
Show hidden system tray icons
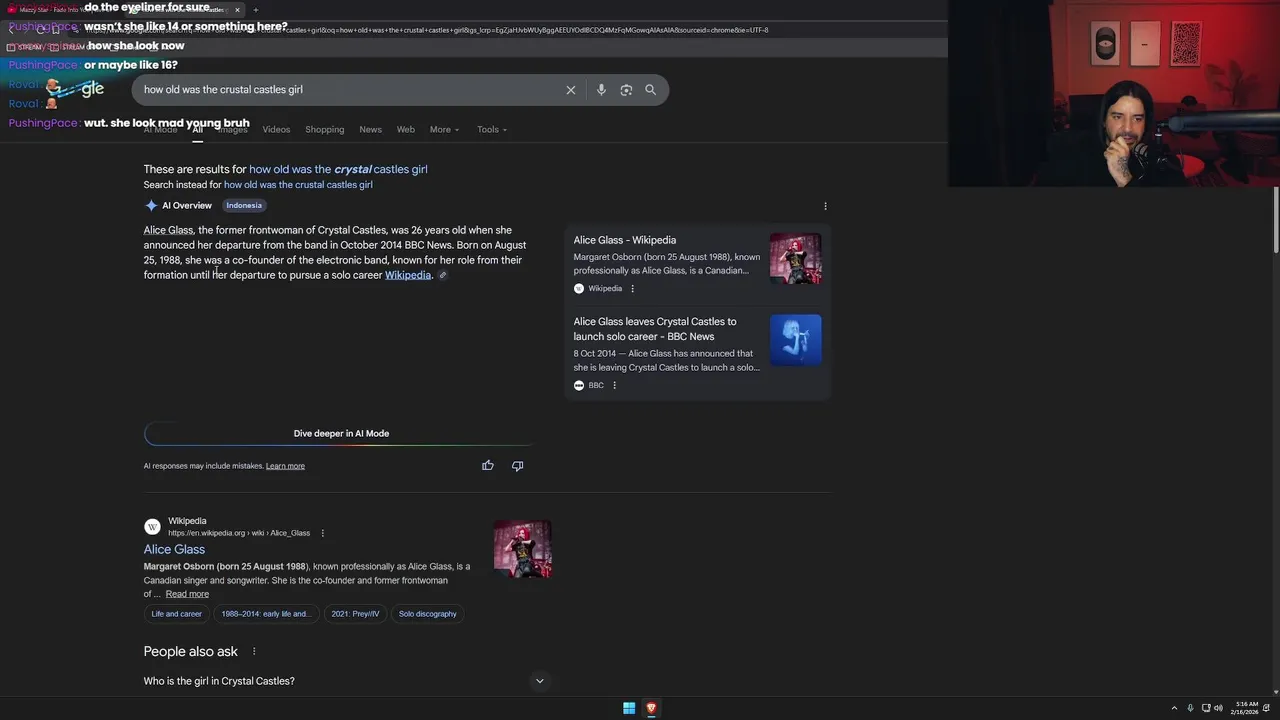pyautogui.click(x=1174, y=708)
